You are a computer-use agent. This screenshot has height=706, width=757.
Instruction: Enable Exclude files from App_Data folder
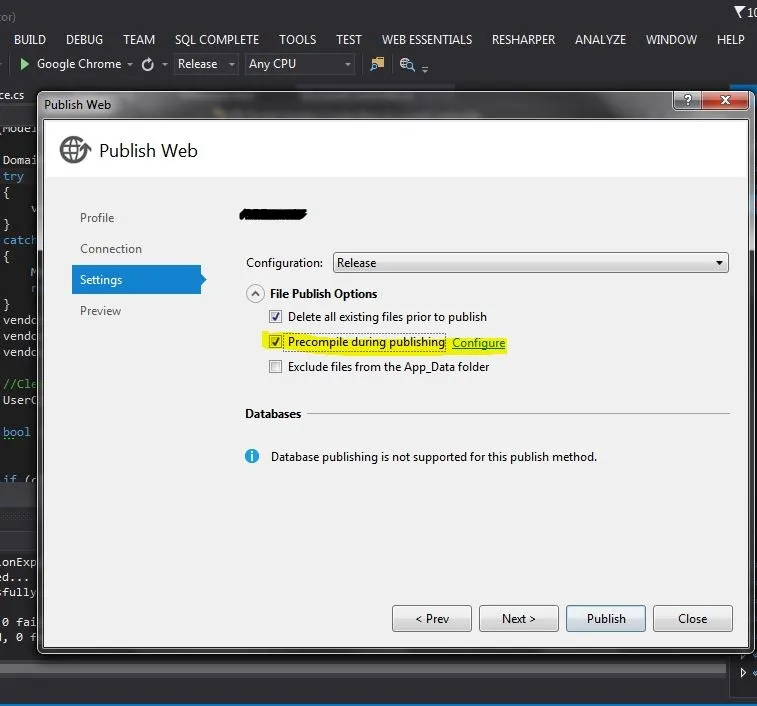click(x=275, y=367)
